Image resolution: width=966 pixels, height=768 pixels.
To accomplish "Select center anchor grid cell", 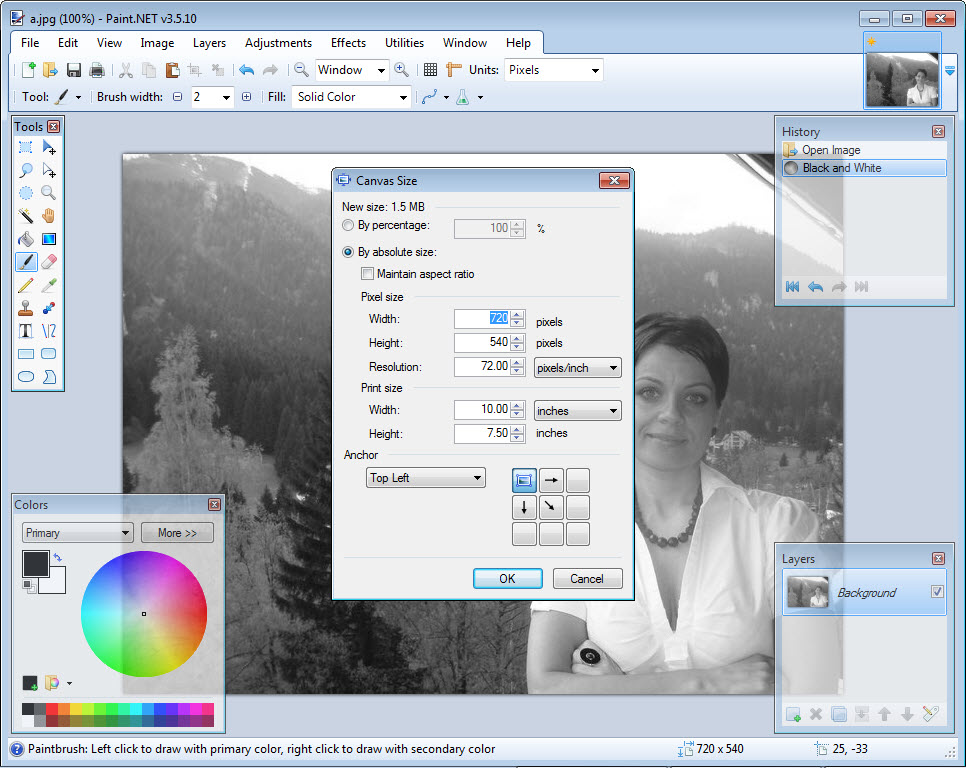I will tap(551, 507).
